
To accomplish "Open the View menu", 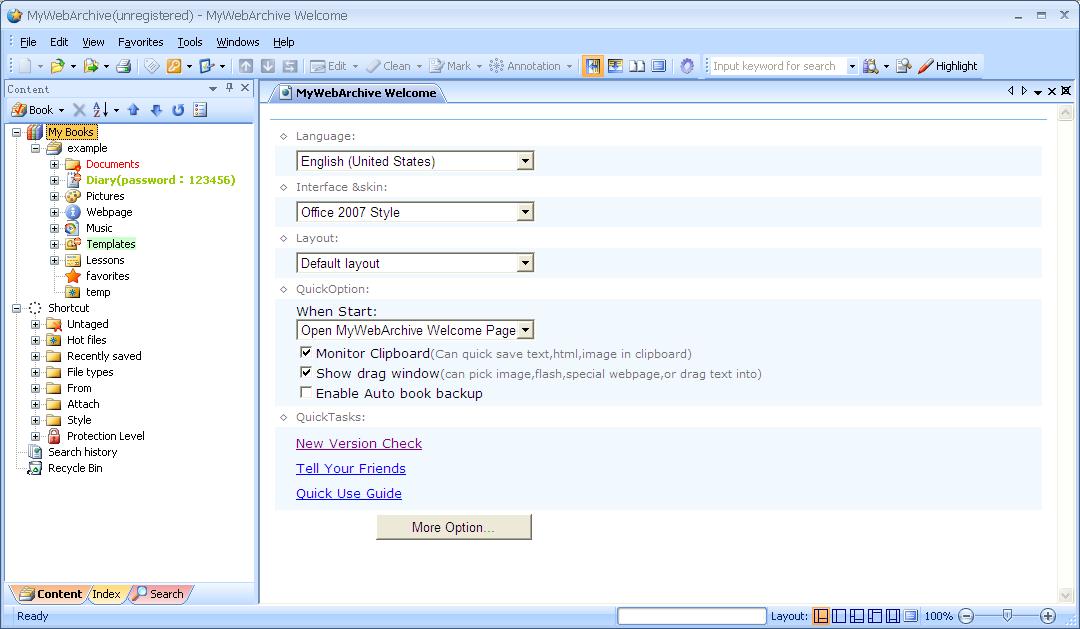I will [x=94, y=42].
